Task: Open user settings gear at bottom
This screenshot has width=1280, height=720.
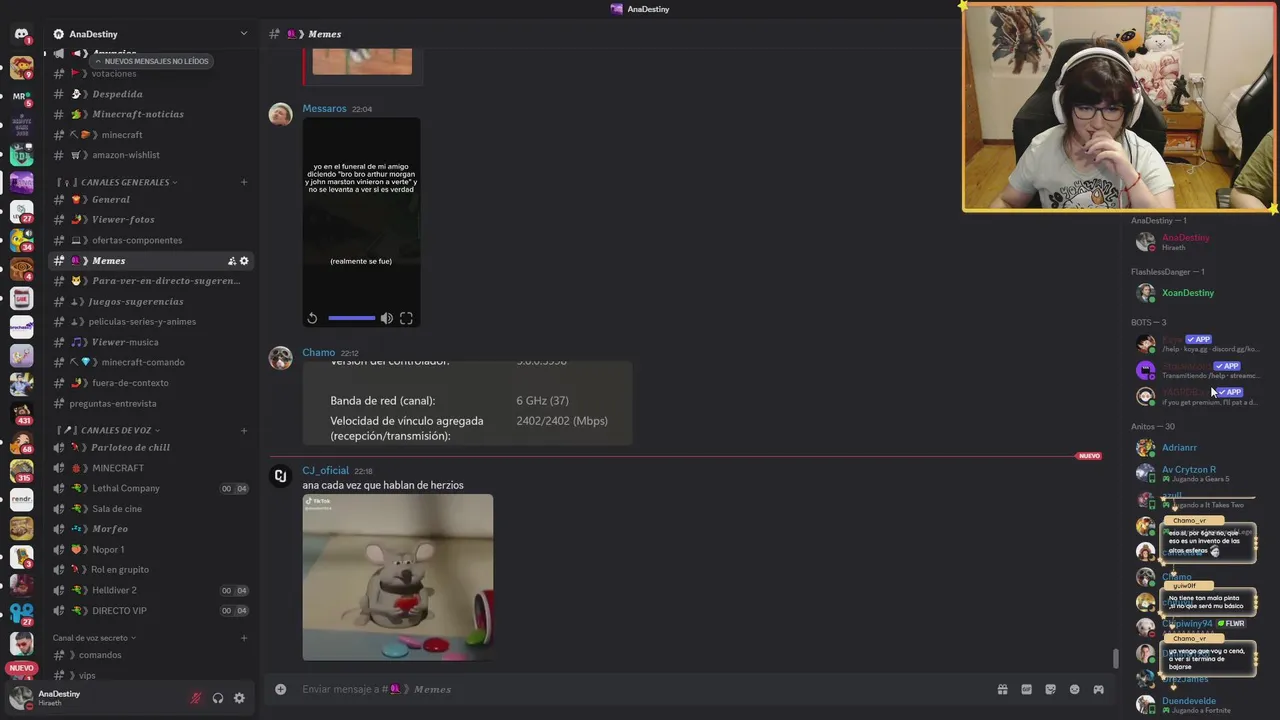Action: coord(239,698)
